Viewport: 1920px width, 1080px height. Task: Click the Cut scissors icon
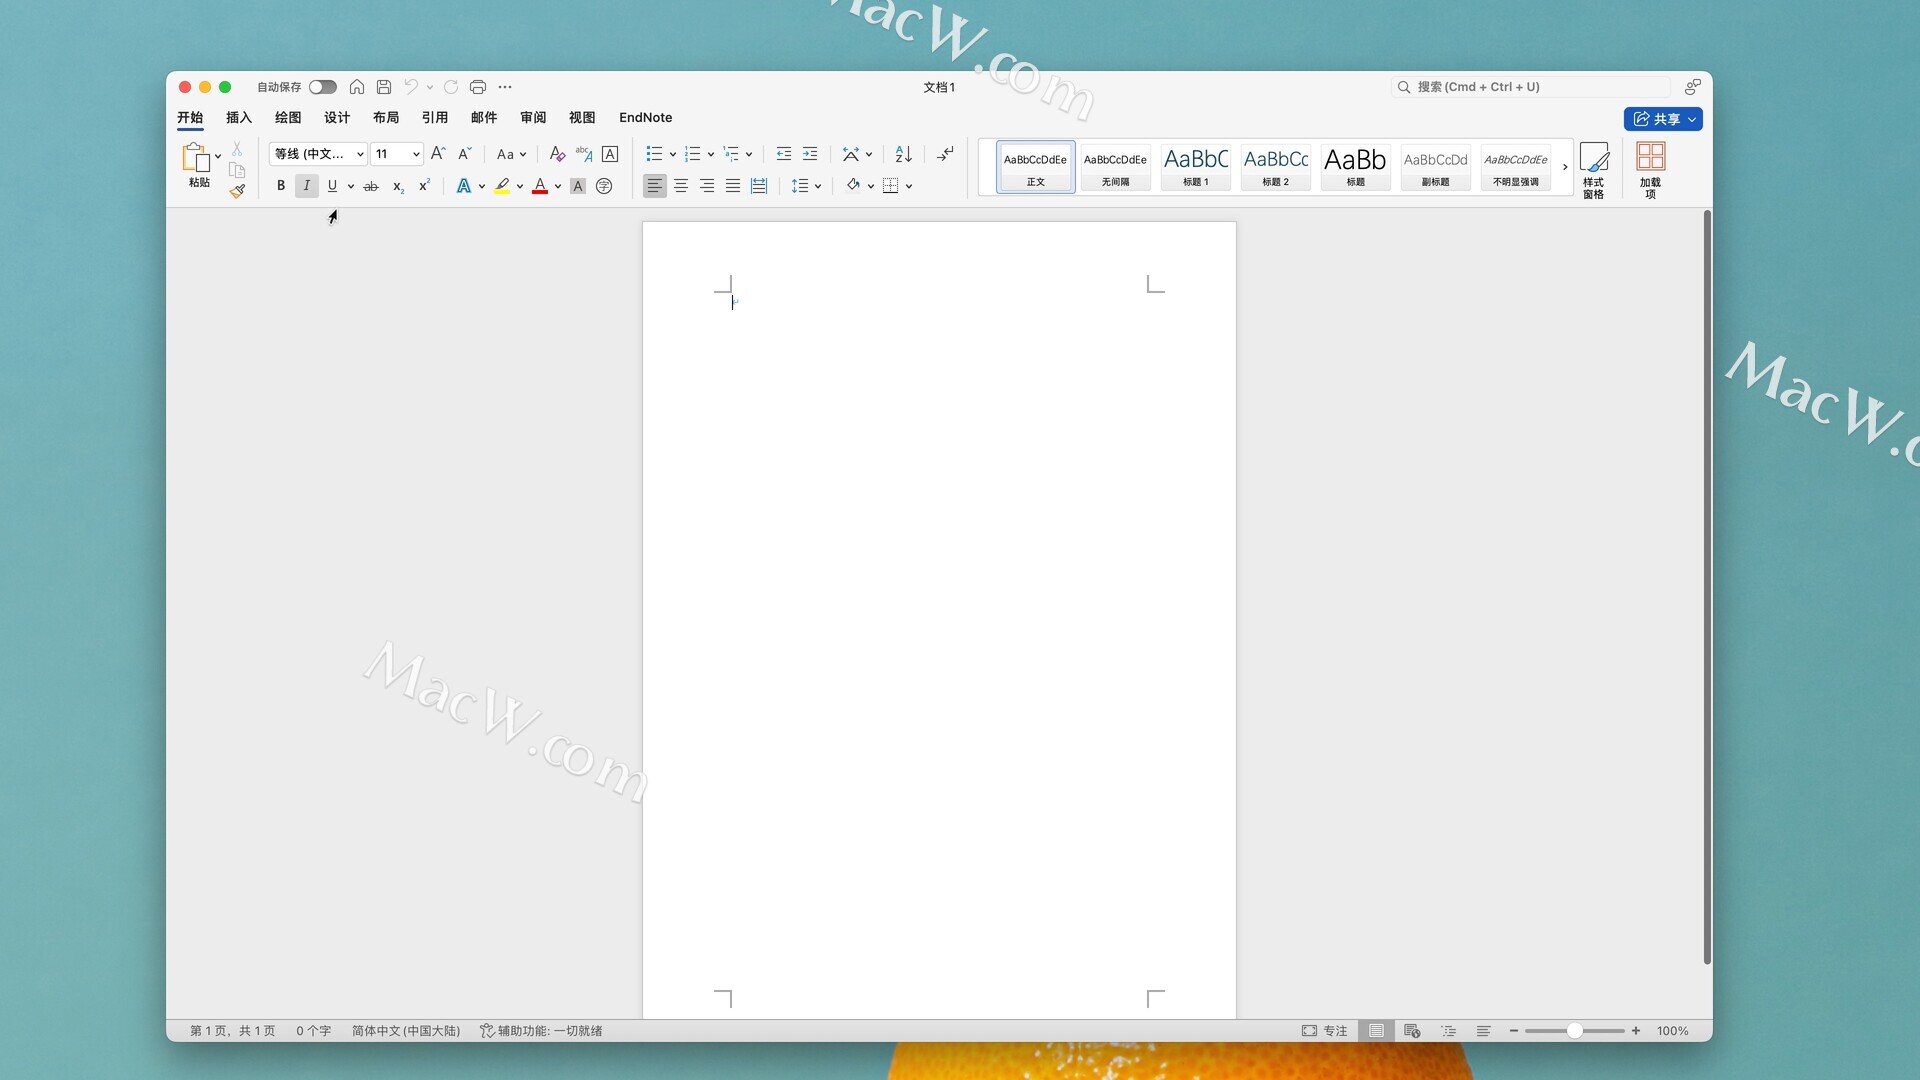pos(237,148)
